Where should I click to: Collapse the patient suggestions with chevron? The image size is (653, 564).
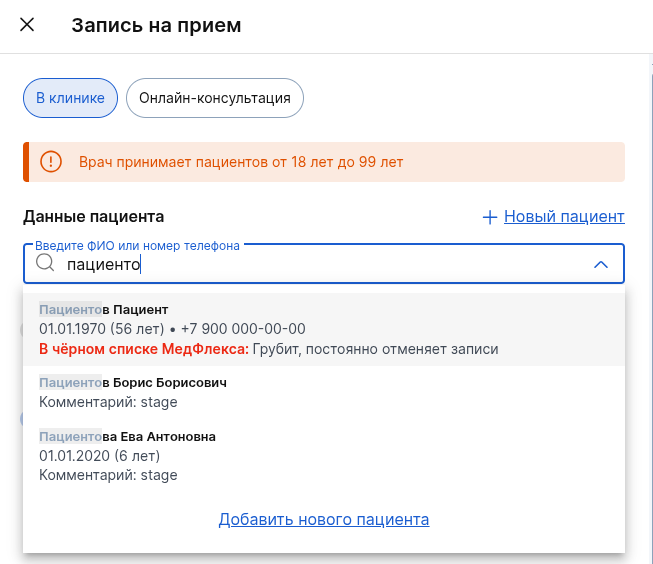(x=601, y=265)
